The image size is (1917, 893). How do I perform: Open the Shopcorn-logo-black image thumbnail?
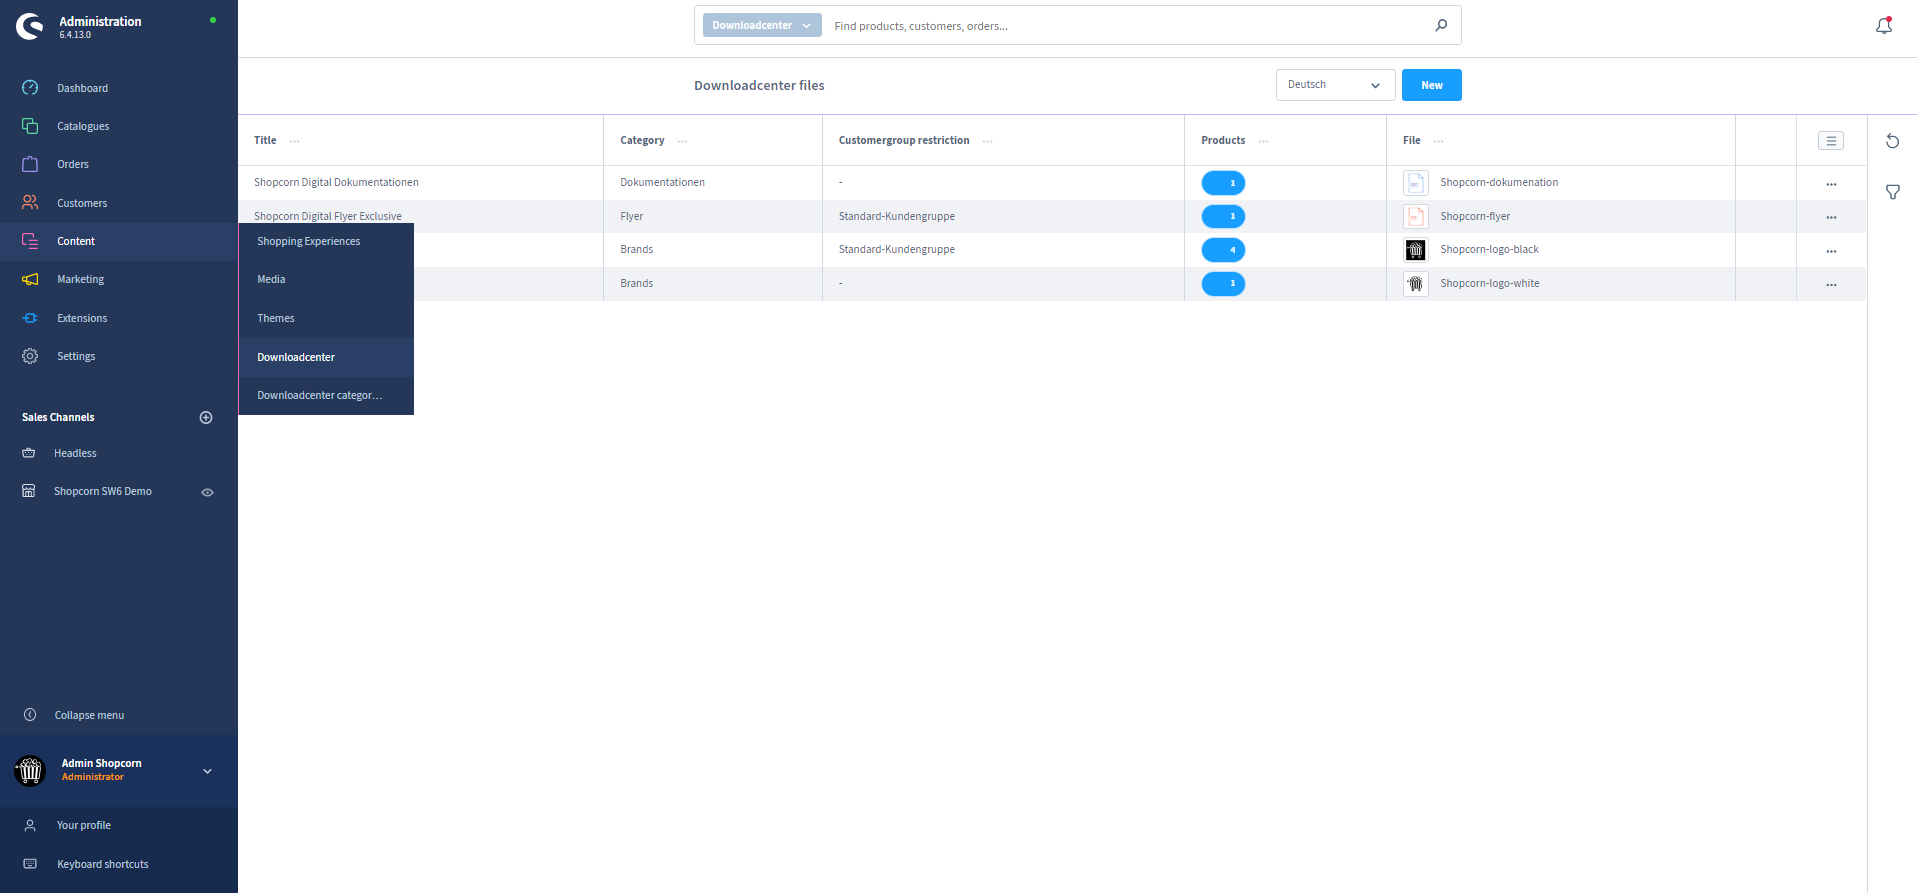click(x=1415, y=250)
